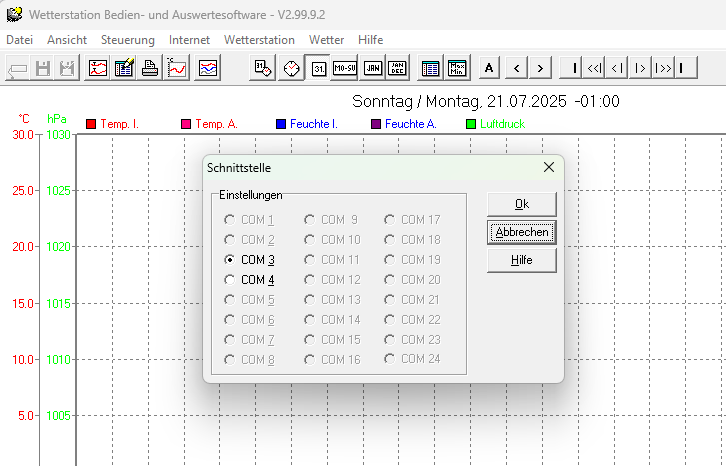726x466 pixels.
Task: Click the blue Feuchte I. legend swatch
Action: pos(281,124)
